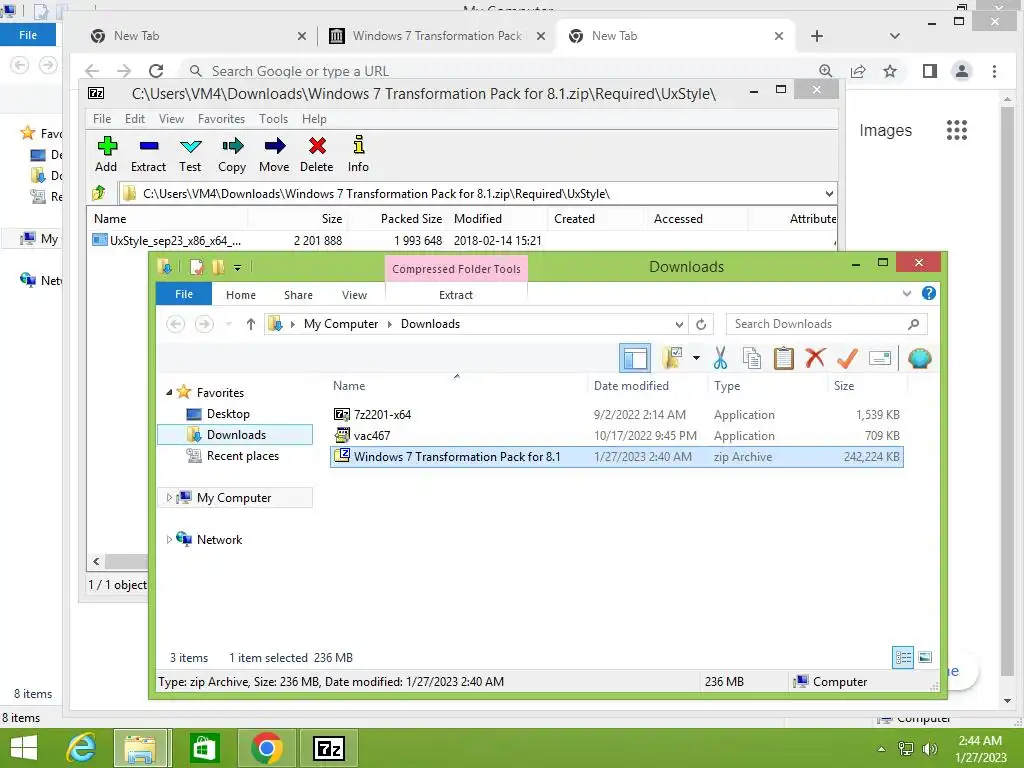This screenshot has width=1024, height=768.
Task: Open the Tools menu in 7-Zip
Action: click(273, 119)
